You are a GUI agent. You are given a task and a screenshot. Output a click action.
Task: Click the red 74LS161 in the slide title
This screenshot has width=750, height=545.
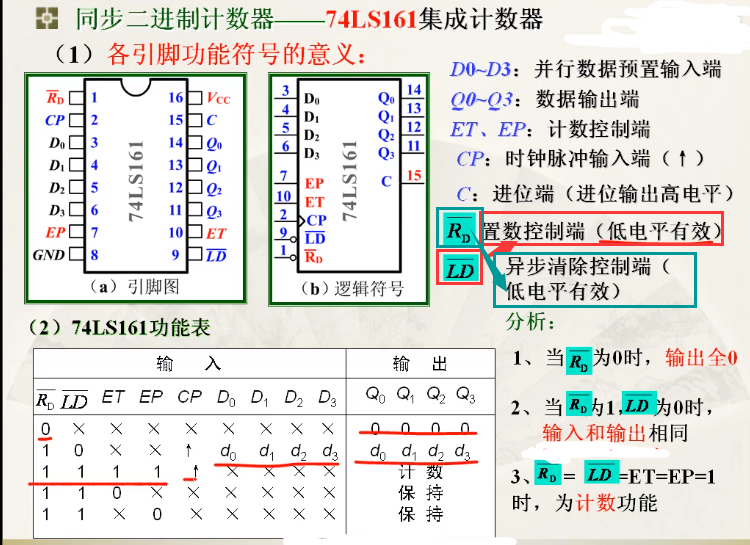point(372,19)
